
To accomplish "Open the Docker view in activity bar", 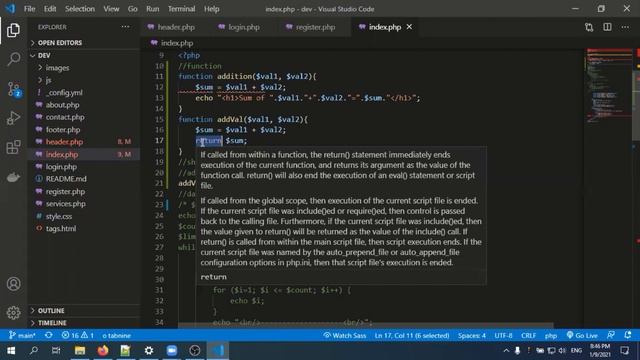I will click(x=13, y=177).
